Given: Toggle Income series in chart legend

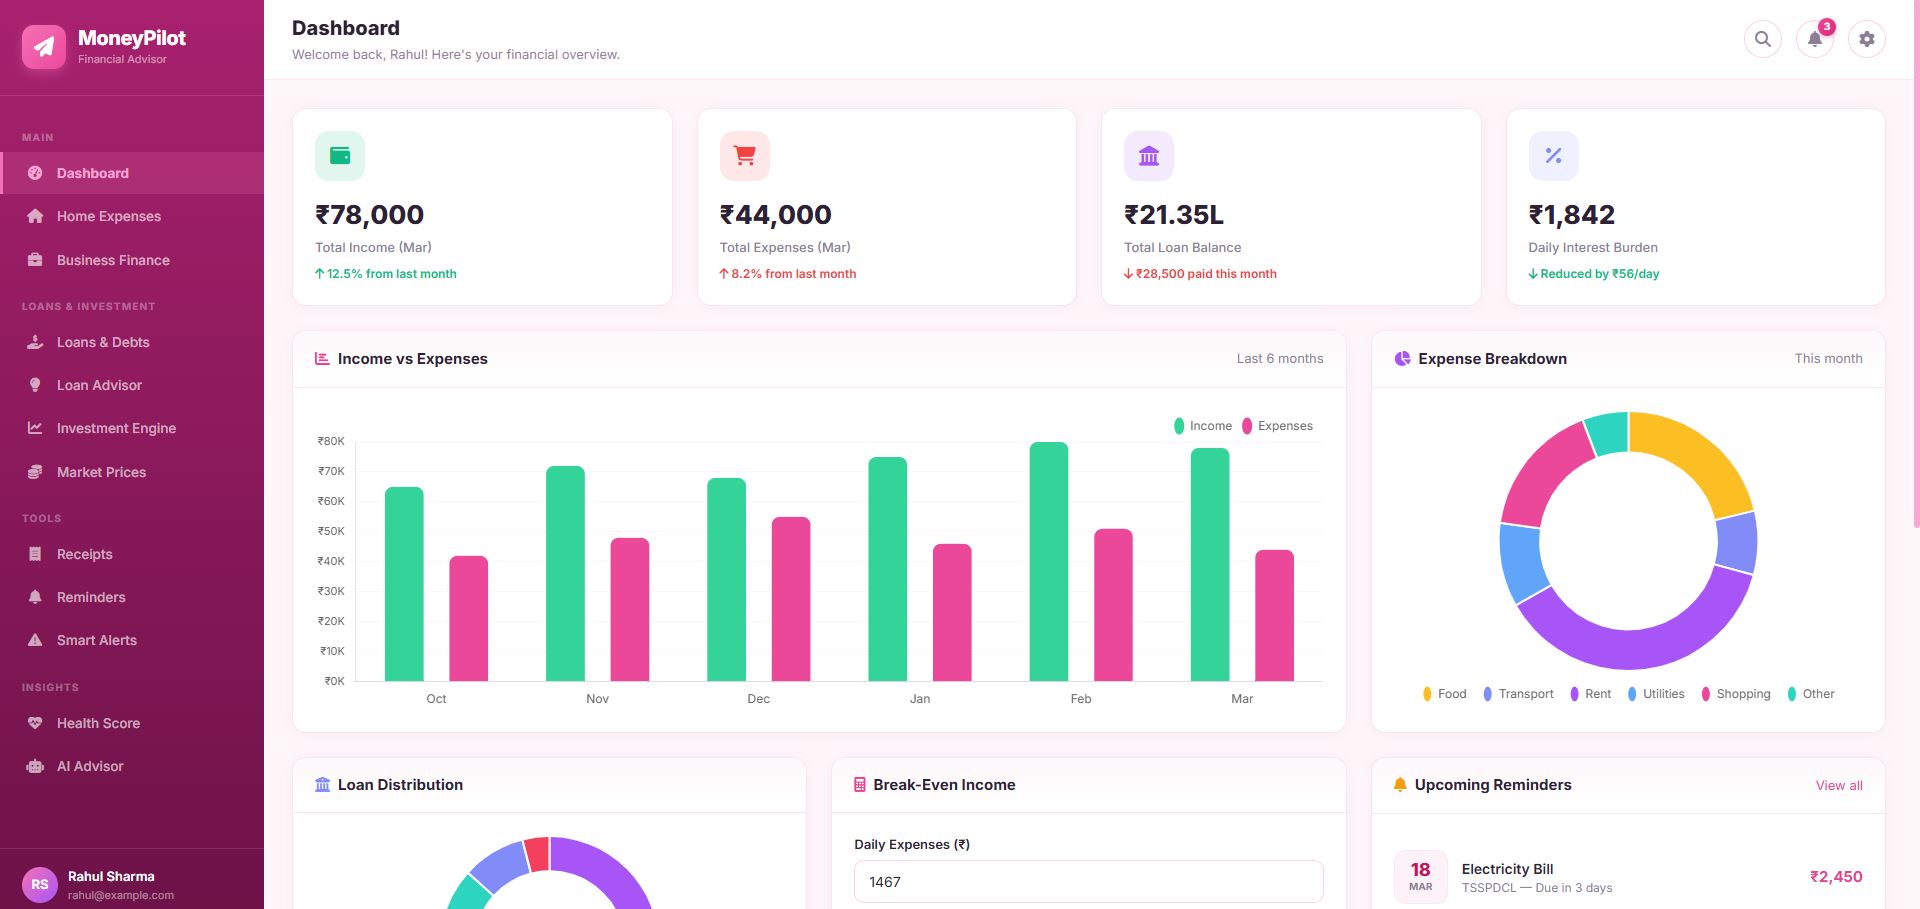Looking at the screenshot, I should coord(1203,426).
